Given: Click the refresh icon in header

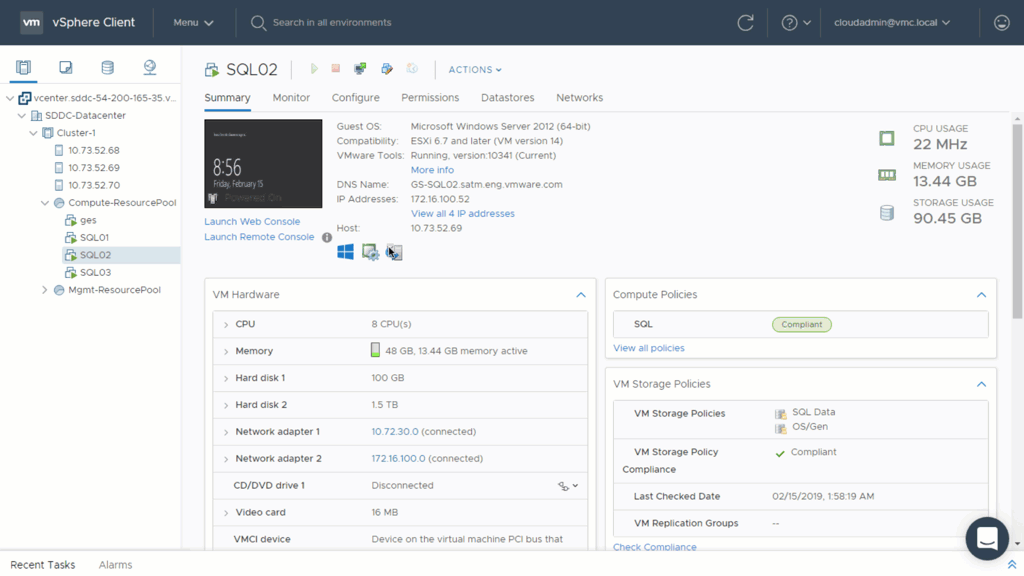Looking at the screenshot, I should click(x=745, y=23).
